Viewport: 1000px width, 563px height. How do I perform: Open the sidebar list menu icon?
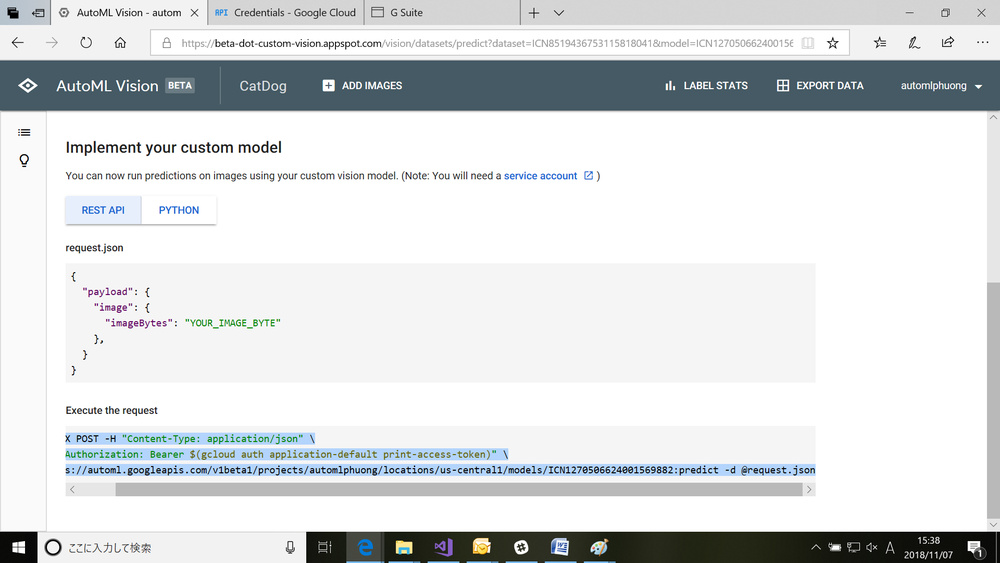(x=24, y=132)
